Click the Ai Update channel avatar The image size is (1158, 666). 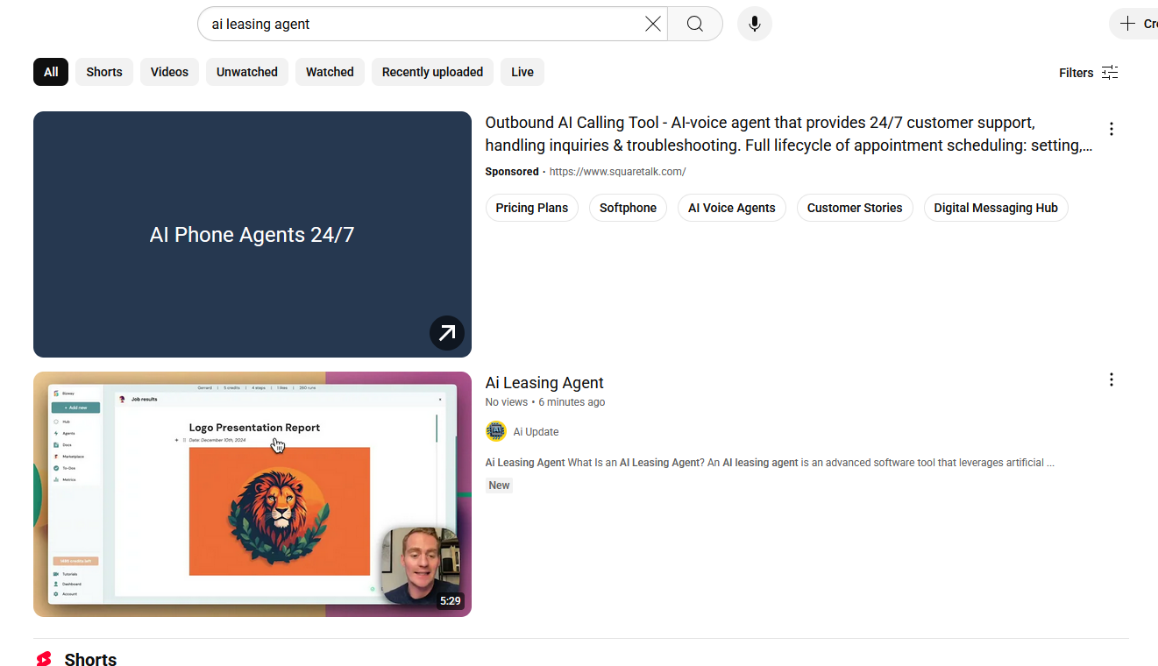click(496, 431)
